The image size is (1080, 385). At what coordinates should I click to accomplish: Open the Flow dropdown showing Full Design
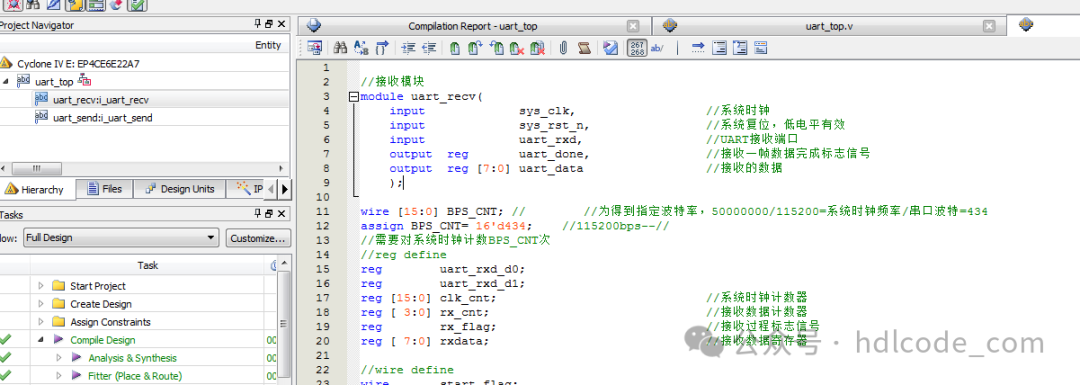click(121, 238)
